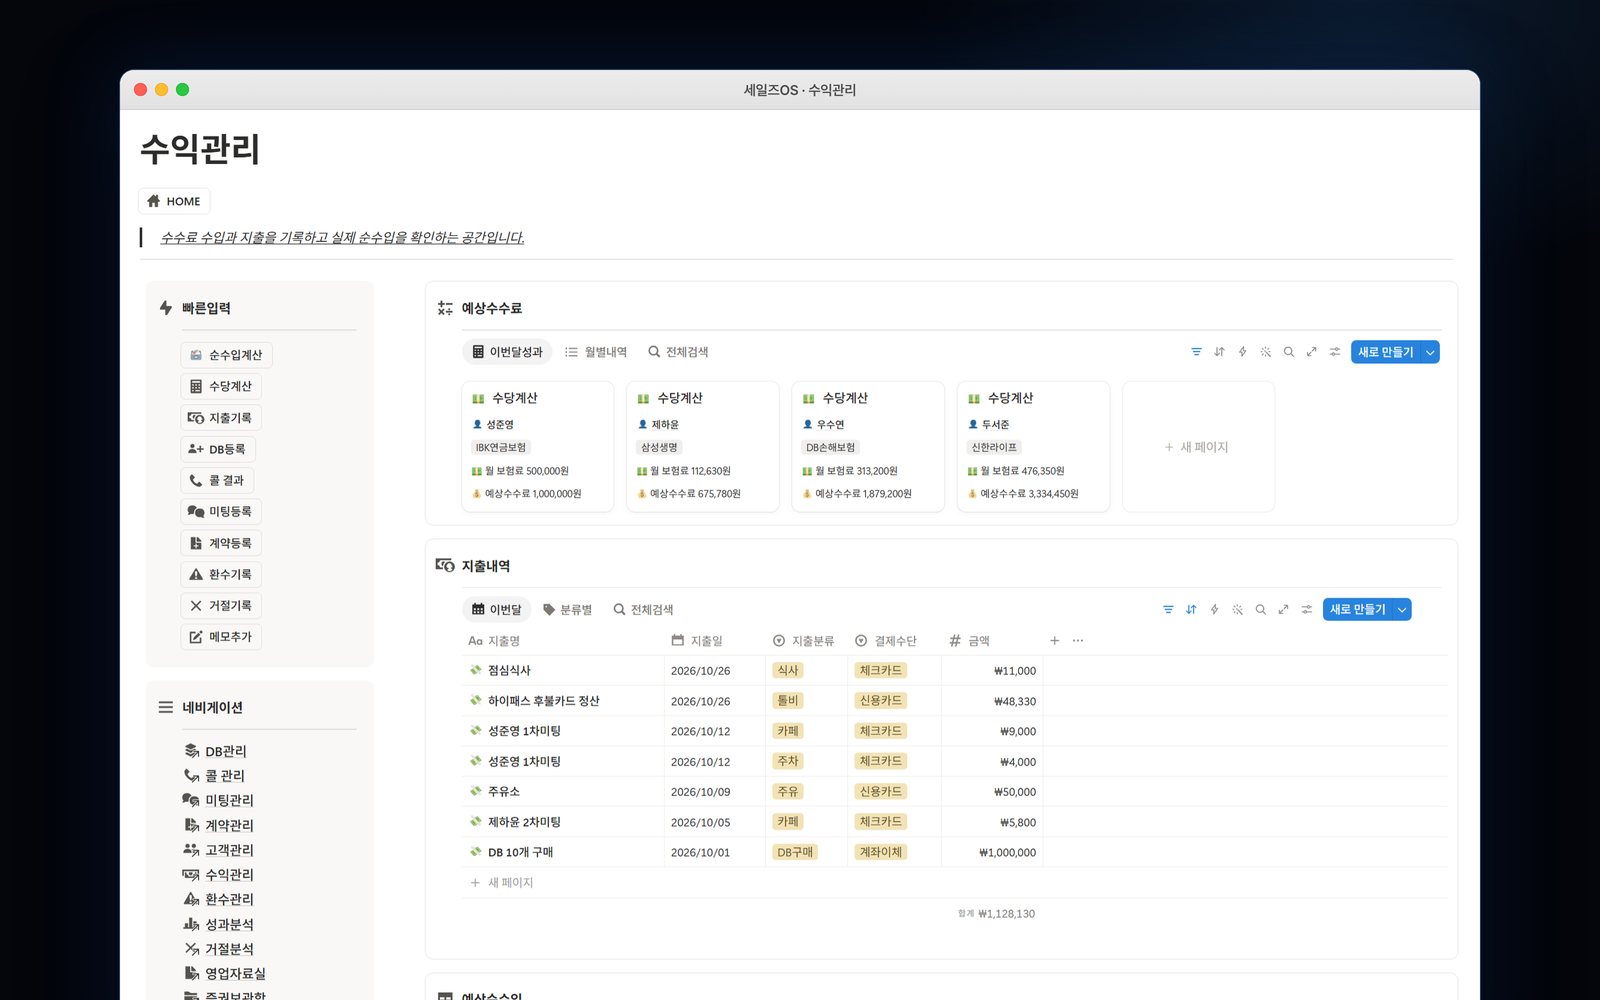Open the 지출분류 column header menu
This screenshot has height=1000, width=1600.
tap(803, 641)
